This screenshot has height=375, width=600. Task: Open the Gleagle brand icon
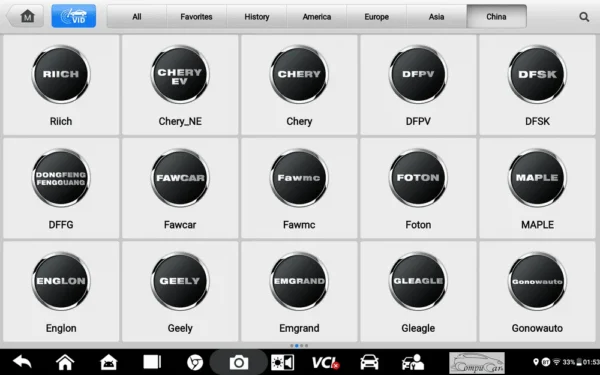click(x=418, y=281)
